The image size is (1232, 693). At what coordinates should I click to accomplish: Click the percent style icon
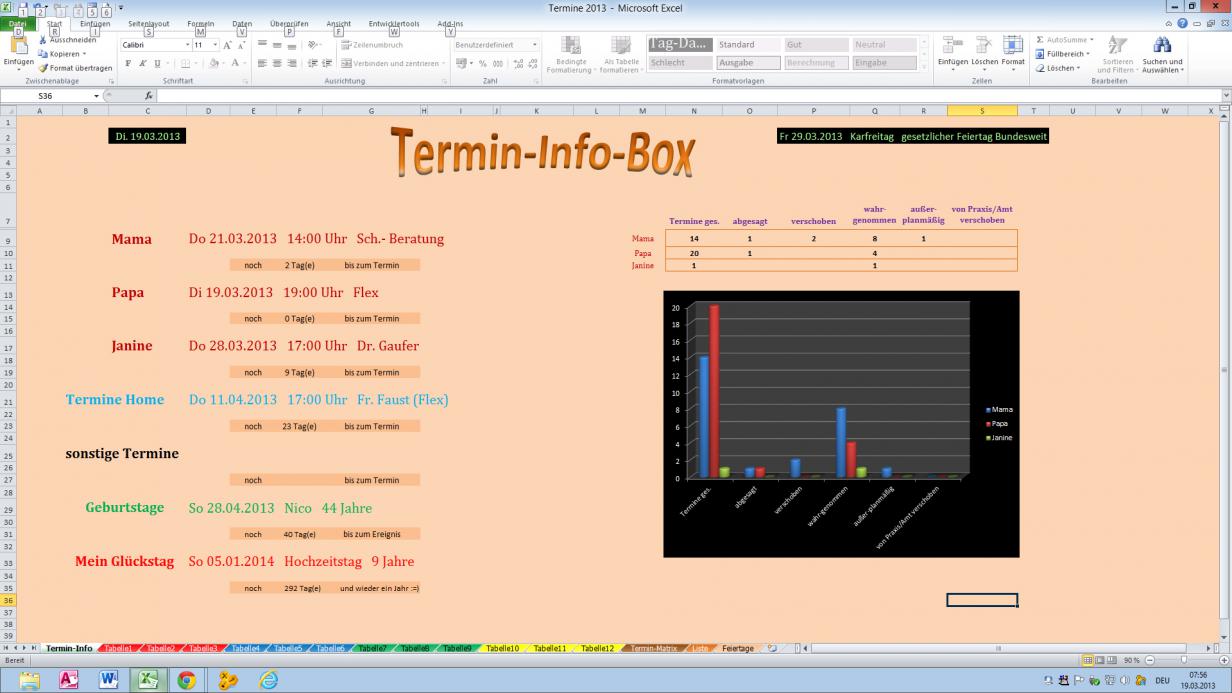(x=483, y=63)
